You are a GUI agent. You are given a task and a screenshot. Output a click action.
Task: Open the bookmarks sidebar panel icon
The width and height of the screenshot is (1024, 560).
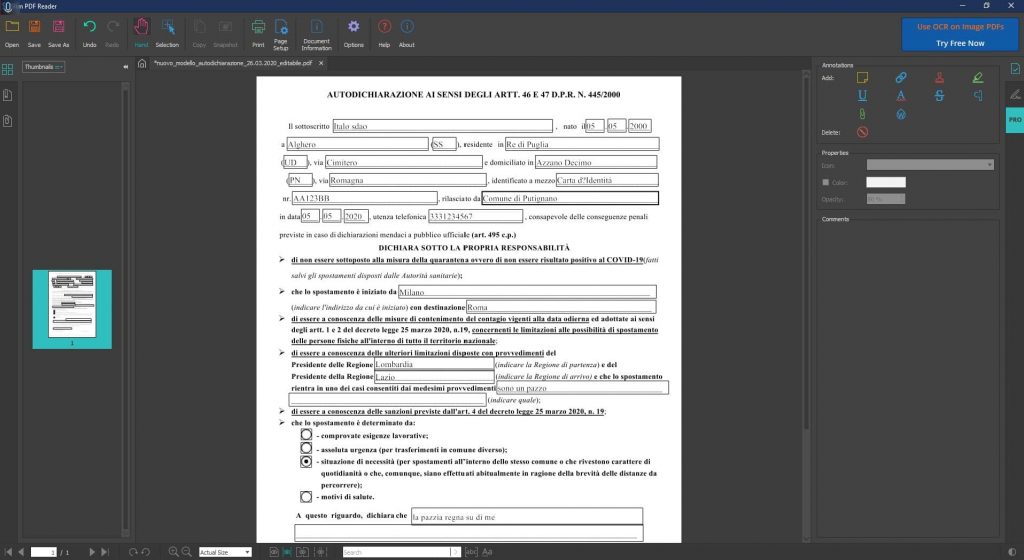pyautogui.click(x=8, y=95)
